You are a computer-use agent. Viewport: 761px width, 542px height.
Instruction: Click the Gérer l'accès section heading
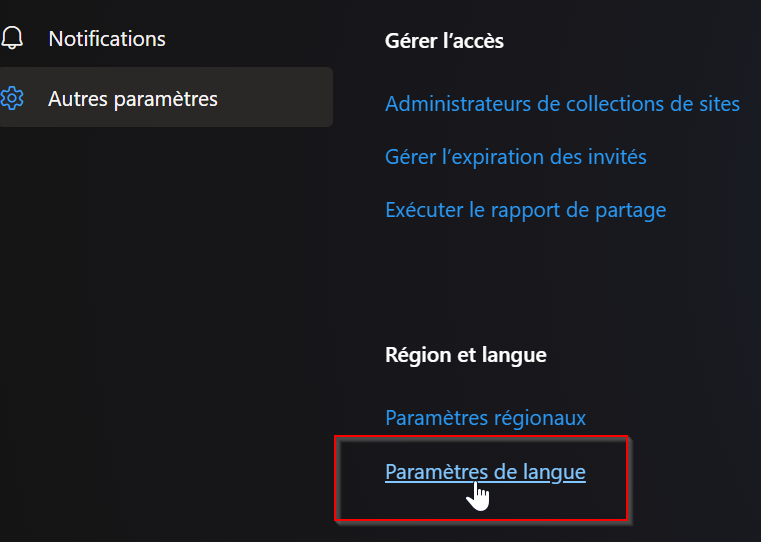click(444, 41)
